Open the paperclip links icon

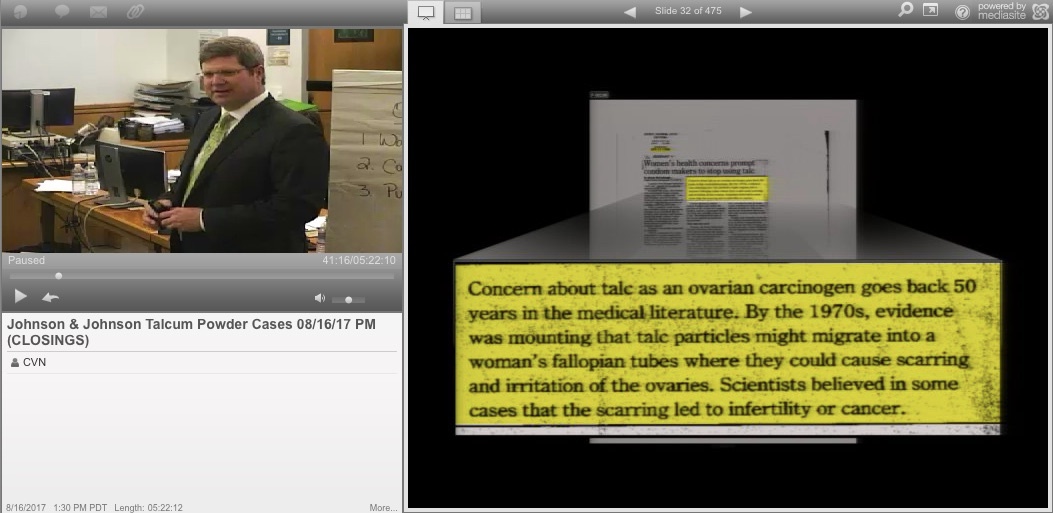(136, 11)
